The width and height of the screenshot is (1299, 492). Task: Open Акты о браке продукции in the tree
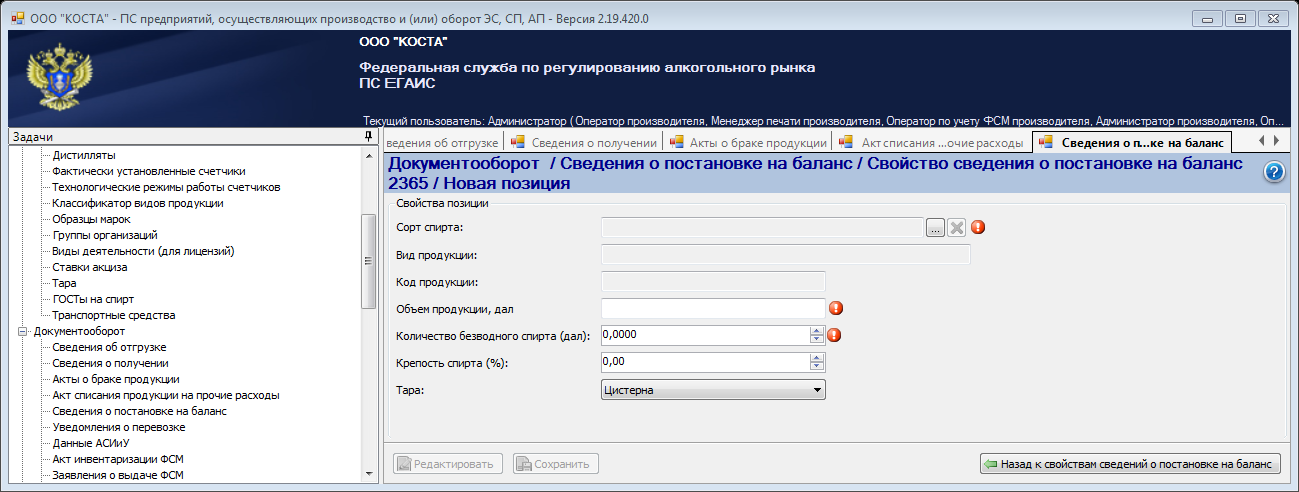point(115,379)
